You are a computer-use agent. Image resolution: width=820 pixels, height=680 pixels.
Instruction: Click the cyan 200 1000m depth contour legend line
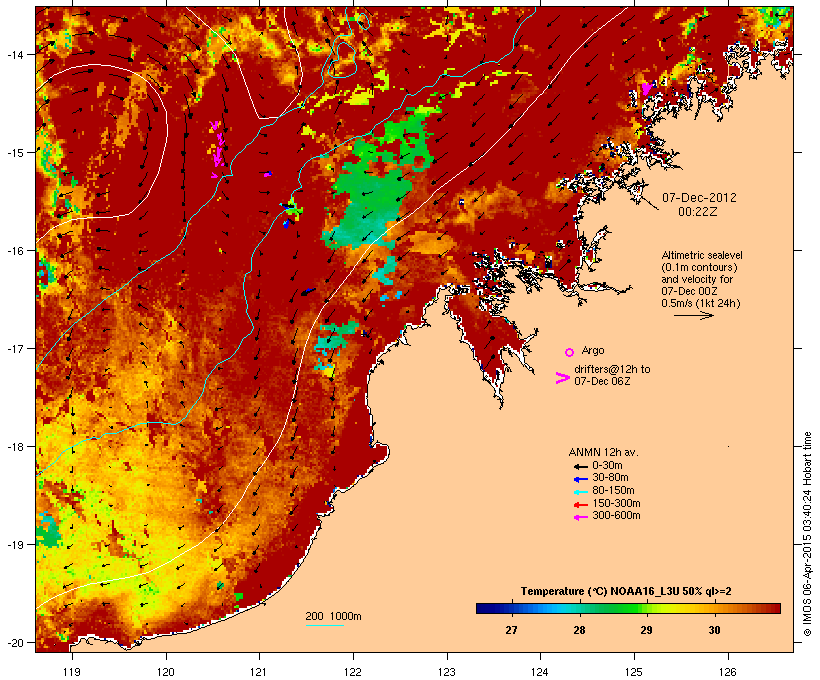pyautogui.click(x=324, y=625)
